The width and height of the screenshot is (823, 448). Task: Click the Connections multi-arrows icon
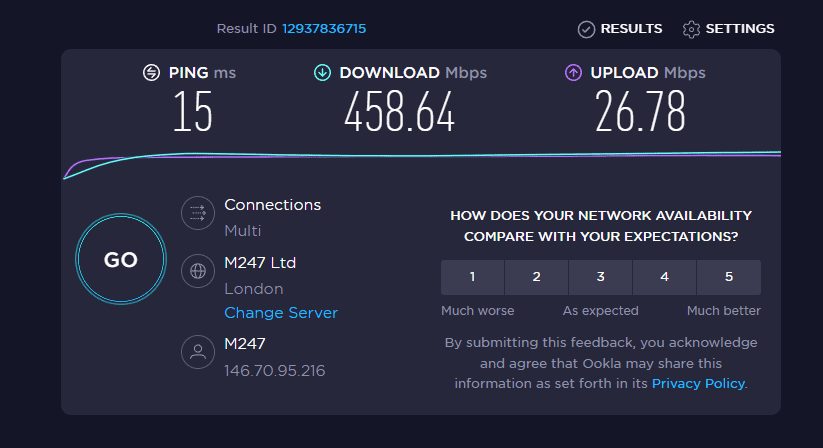(x=197, y=213)
